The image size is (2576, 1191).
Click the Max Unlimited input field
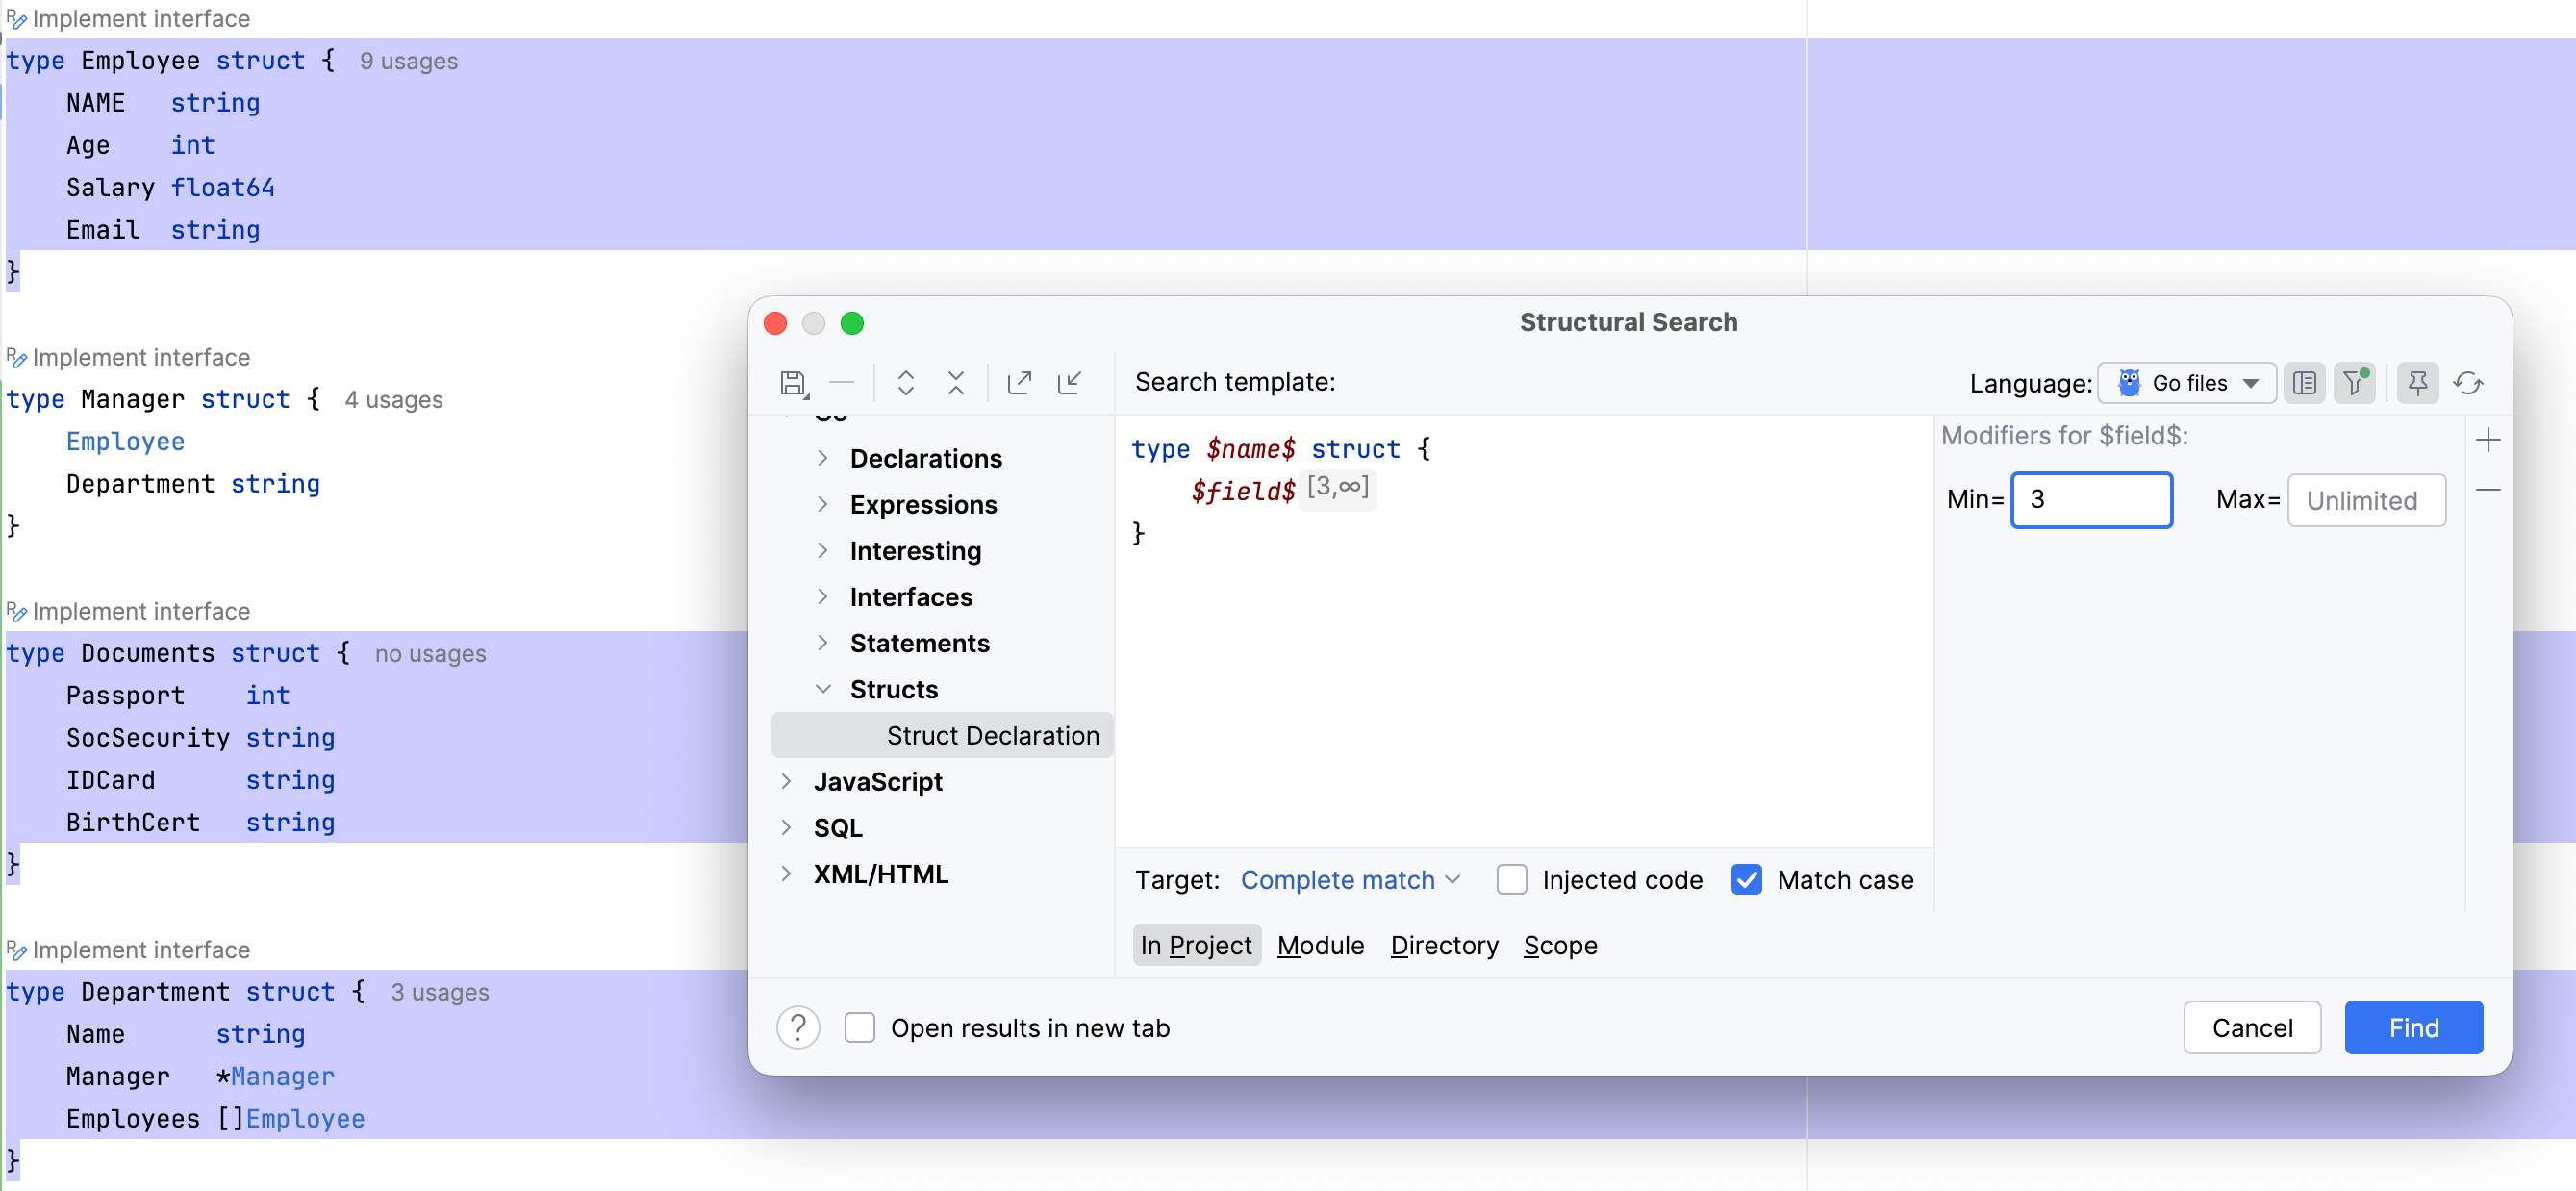click(x=2365, y=500)
